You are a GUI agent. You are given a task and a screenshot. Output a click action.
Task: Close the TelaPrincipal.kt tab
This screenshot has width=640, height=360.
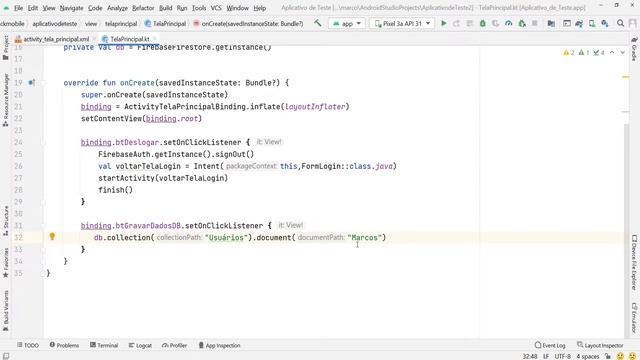(155, 39)
